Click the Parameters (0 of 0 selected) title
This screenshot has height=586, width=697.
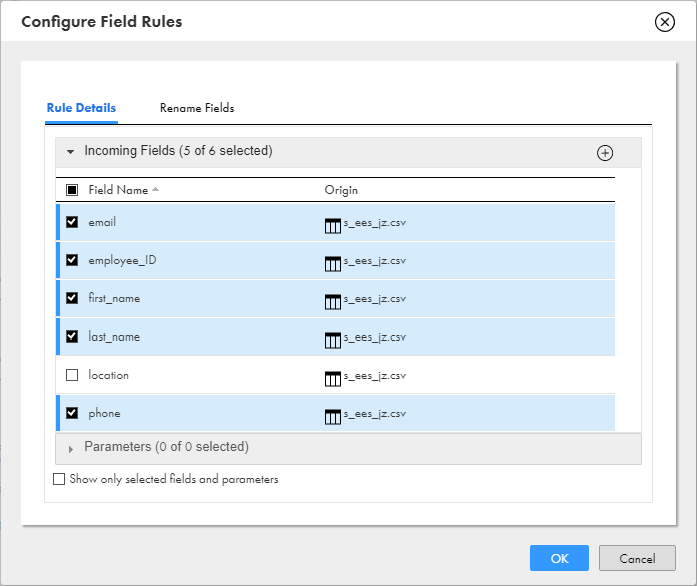[x=166, y=446]
